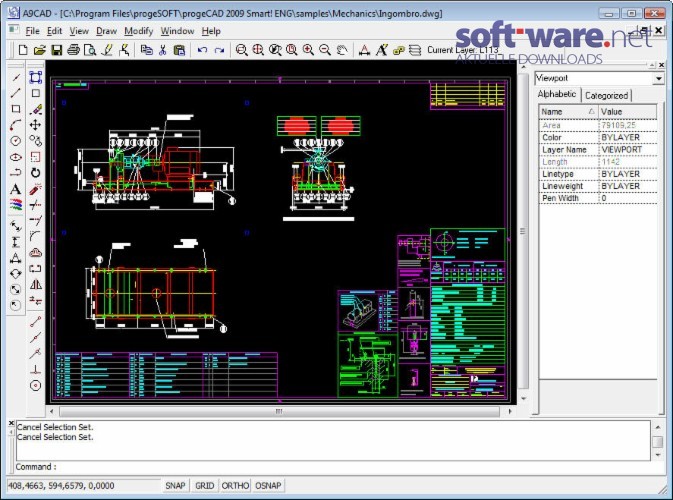
Task: Choose the Mirror tool
Action: click(35, 284)
